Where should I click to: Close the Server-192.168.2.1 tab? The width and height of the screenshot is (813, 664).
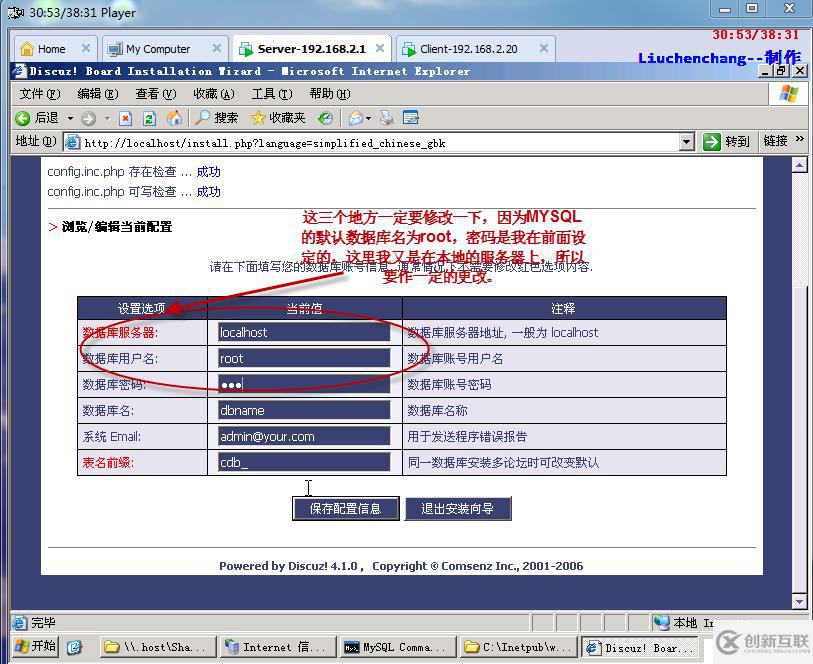(380, 48)
